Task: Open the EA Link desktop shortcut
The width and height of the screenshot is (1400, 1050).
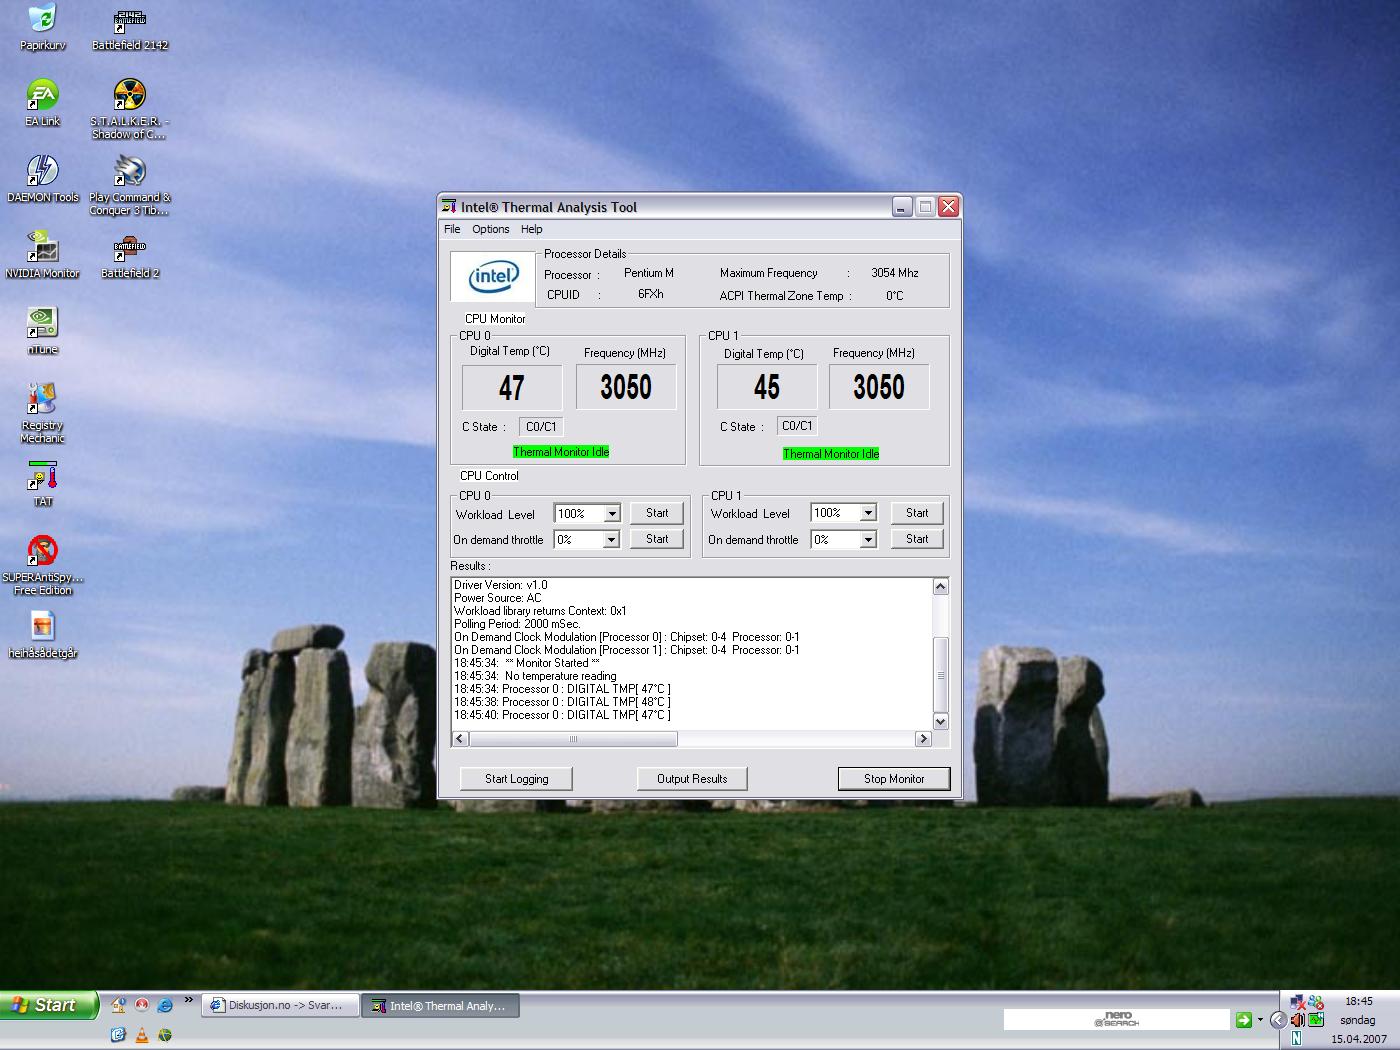Action: pos(42,97)
